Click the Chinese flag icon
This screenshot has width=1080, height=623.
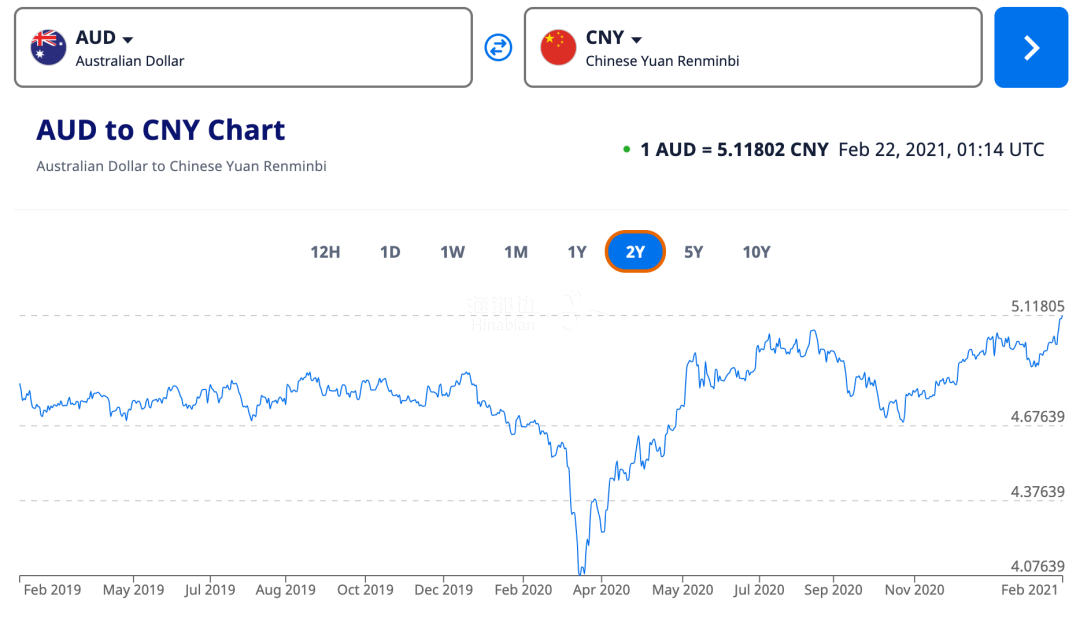pos(558,47)
